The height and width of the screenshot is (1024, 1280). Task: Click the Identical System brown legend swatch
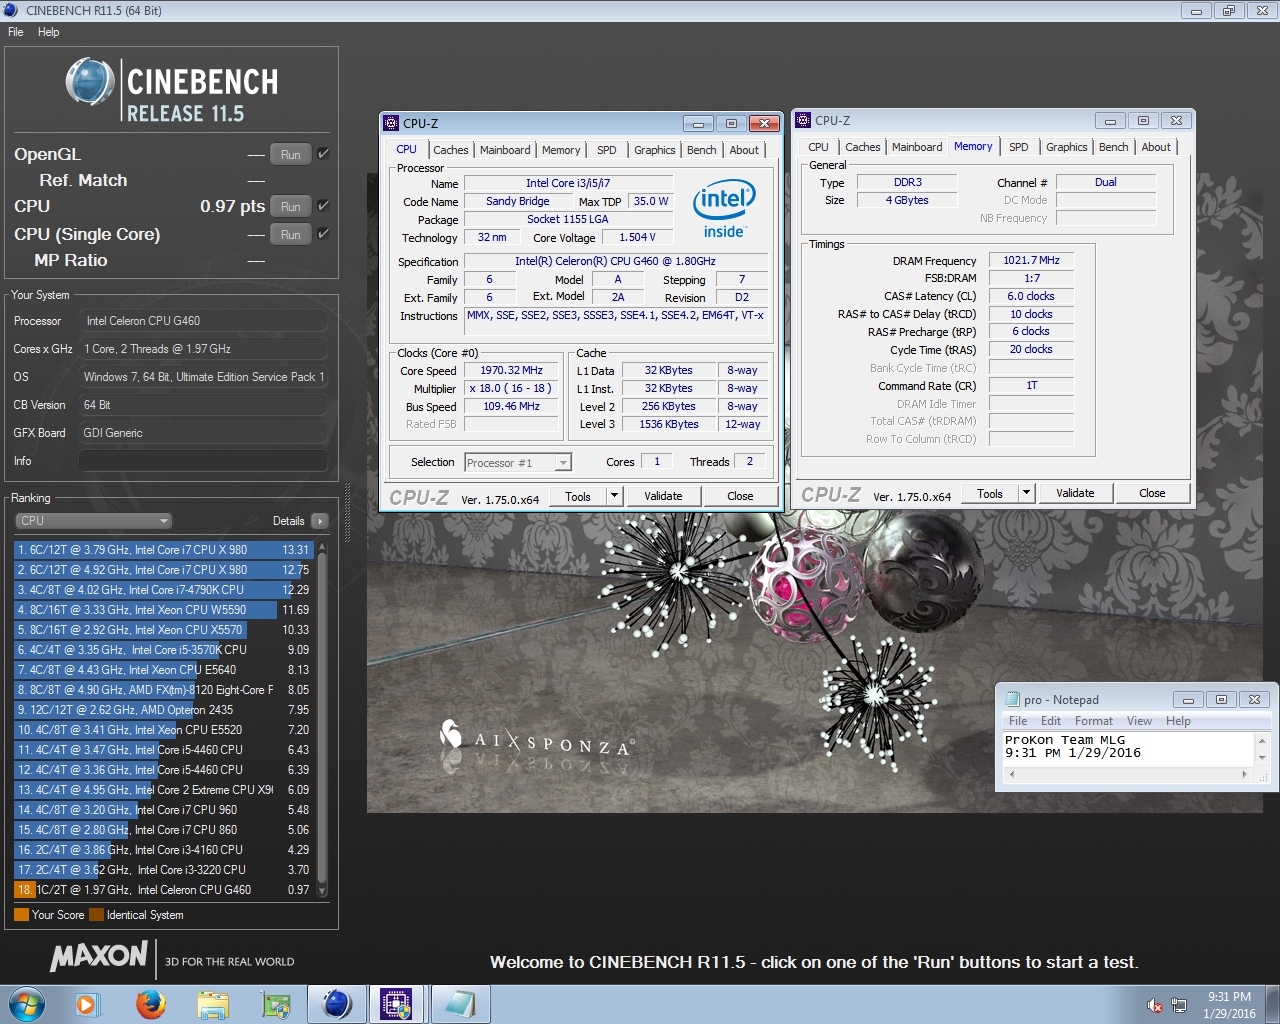pos(96,914)
